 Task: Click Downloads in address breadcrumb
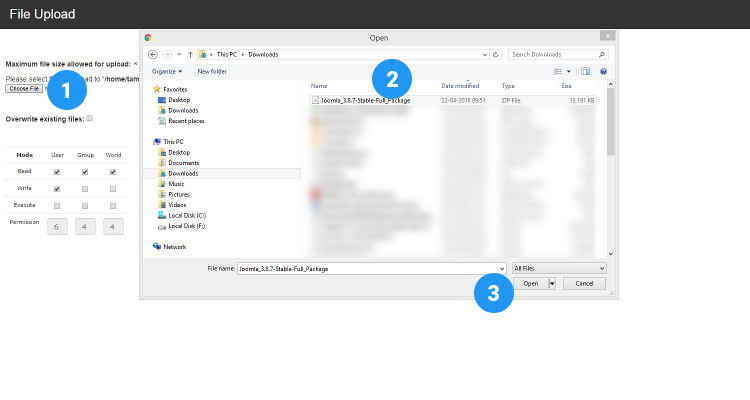(x=263, y=55)
